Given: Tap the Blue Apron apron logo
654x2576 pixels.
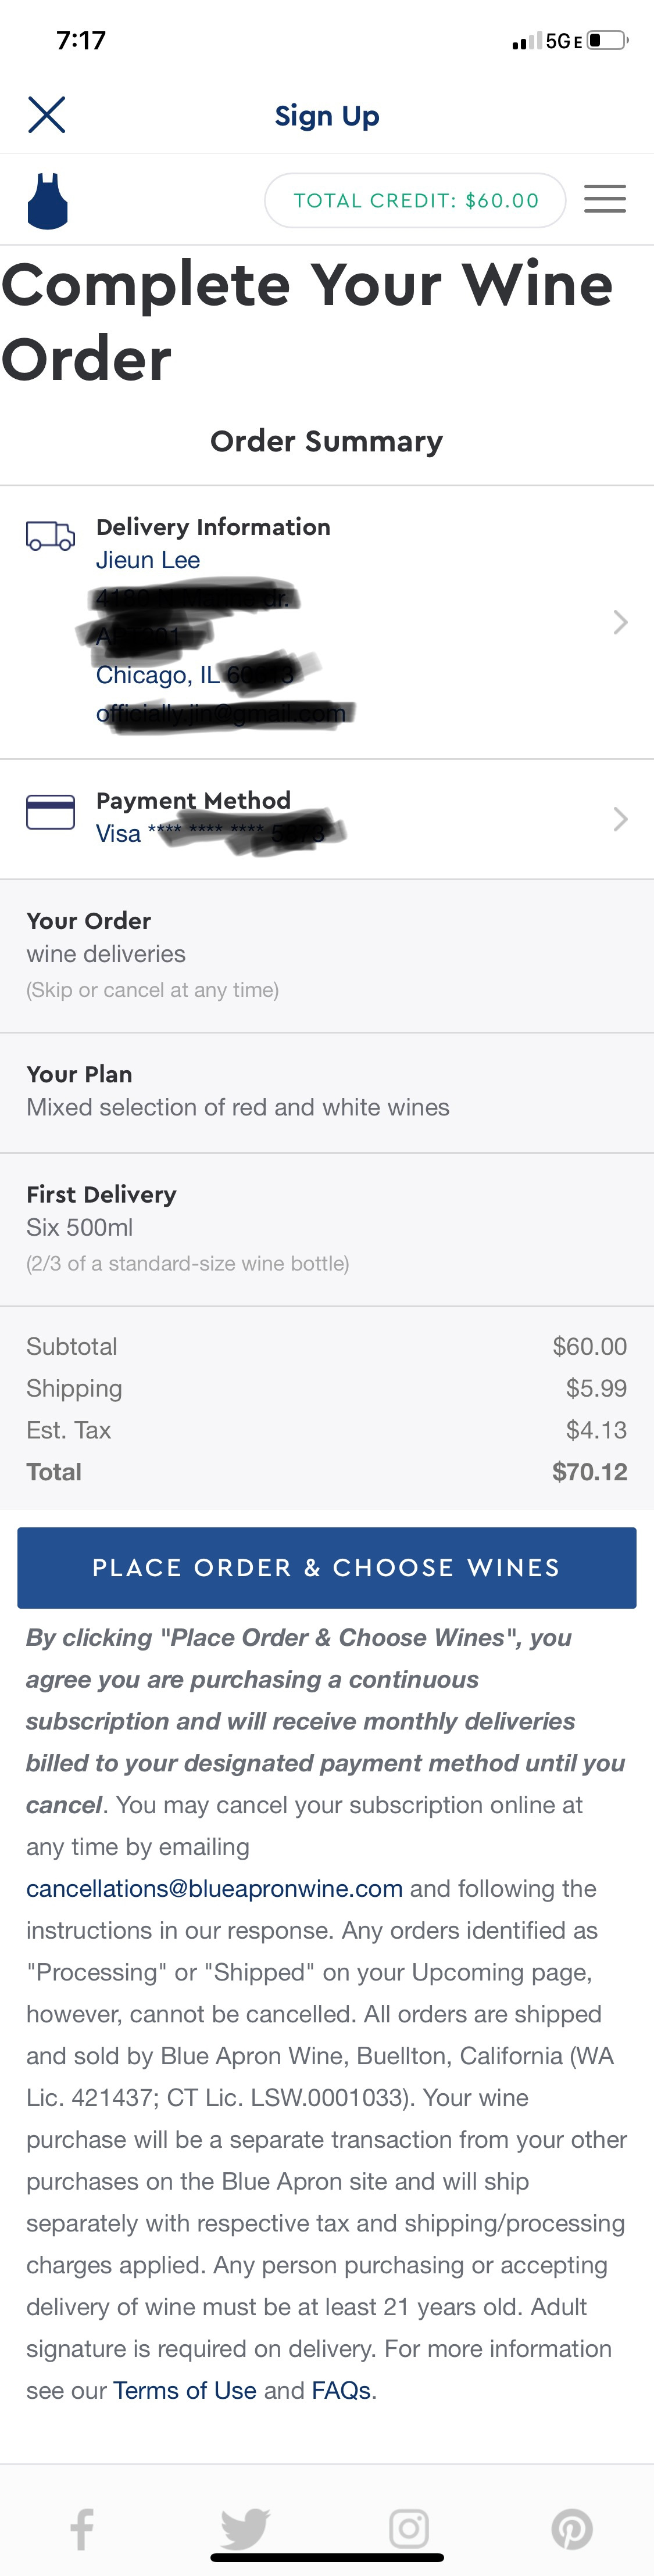Looking at the screenshot, I should (x=47, y=201).
